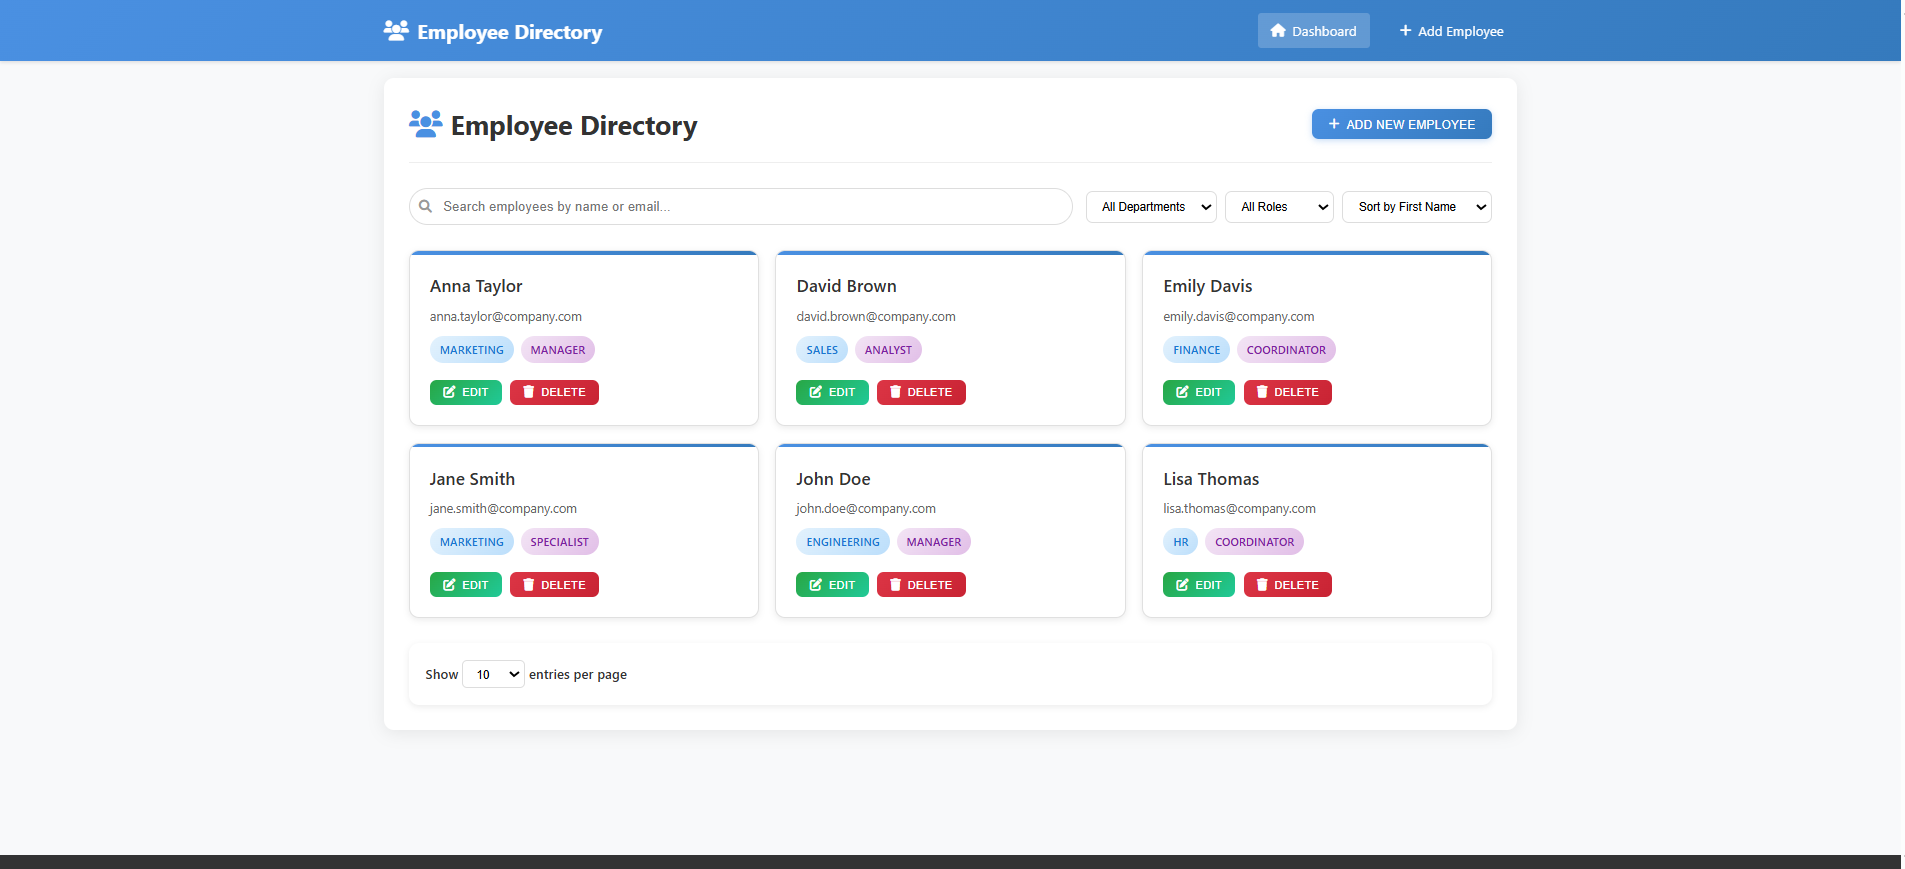This screenshot has width=1905, height=869.
Task: Click the trash icon for John Doe
Action: tap(896, 585)
